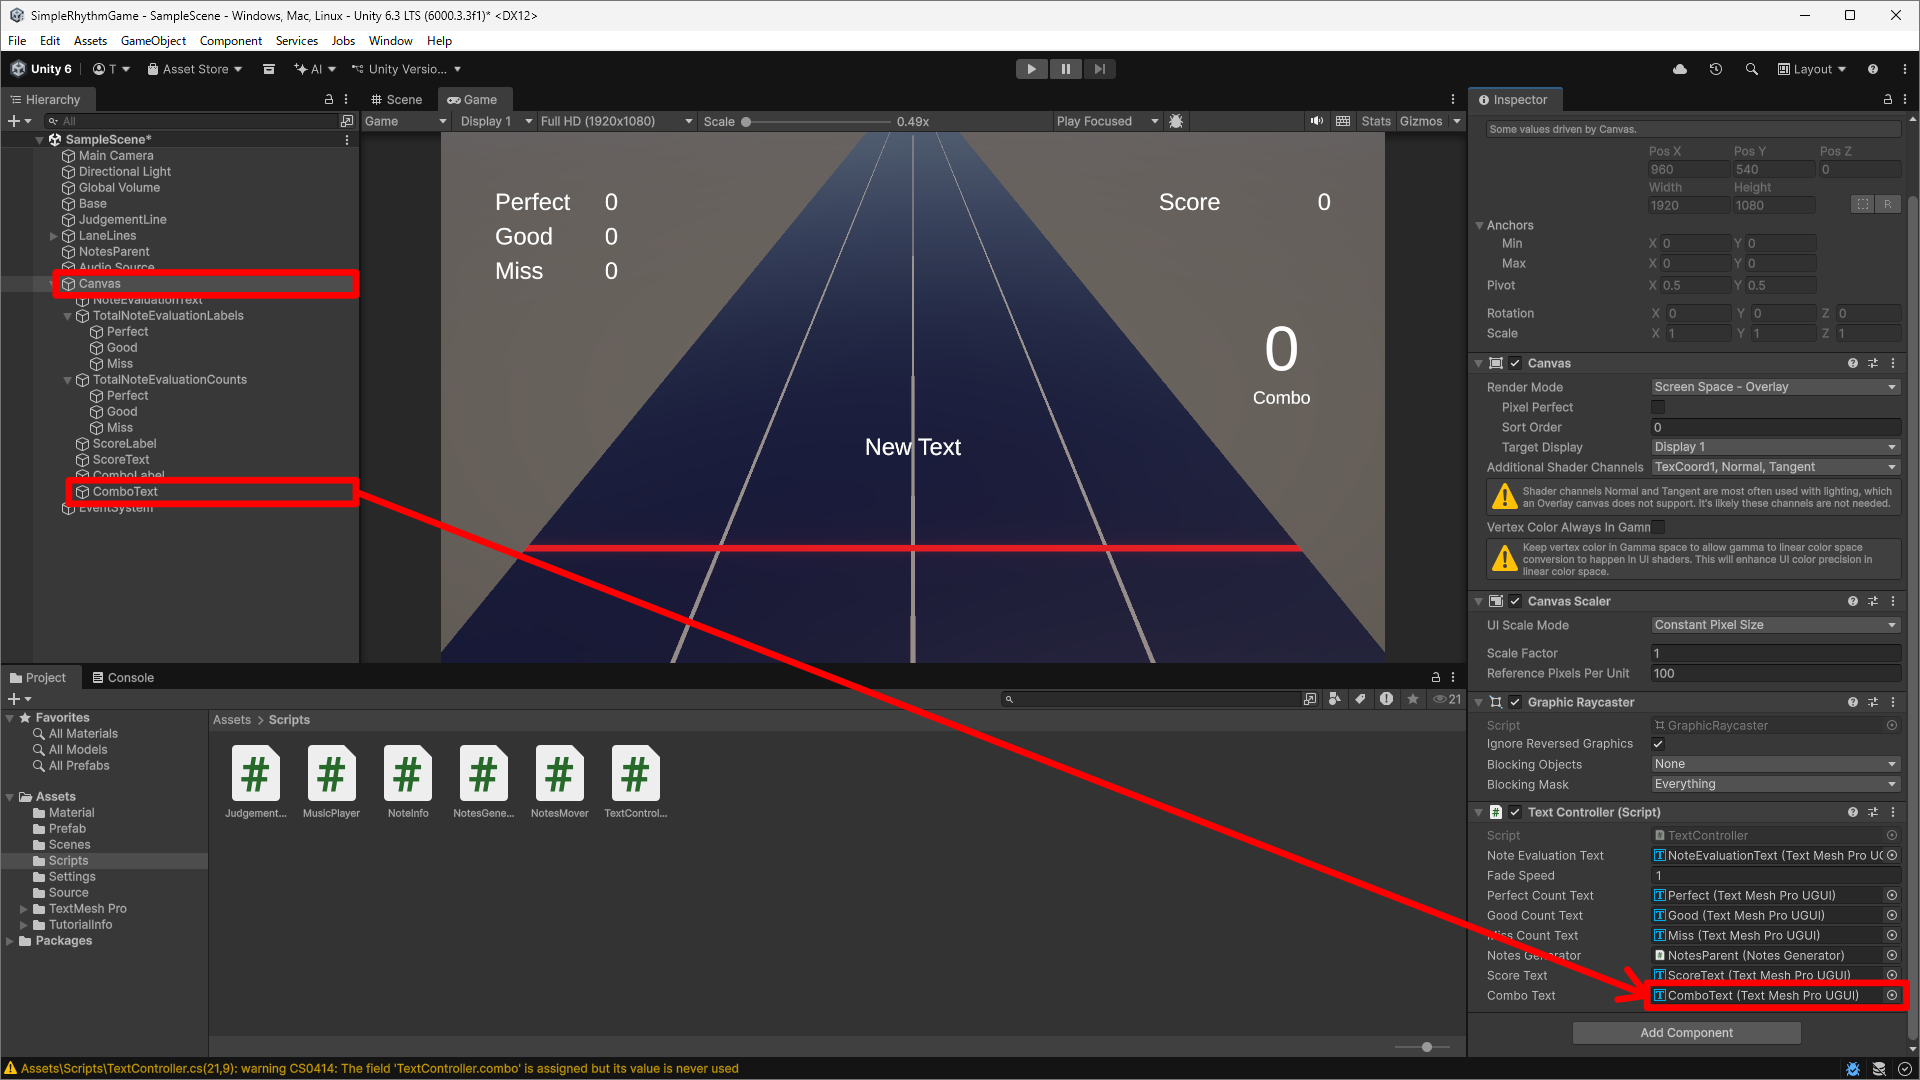Open the Undo History icon
Viewport: 1920px width, 1080px height.
tap(1715, 69)
